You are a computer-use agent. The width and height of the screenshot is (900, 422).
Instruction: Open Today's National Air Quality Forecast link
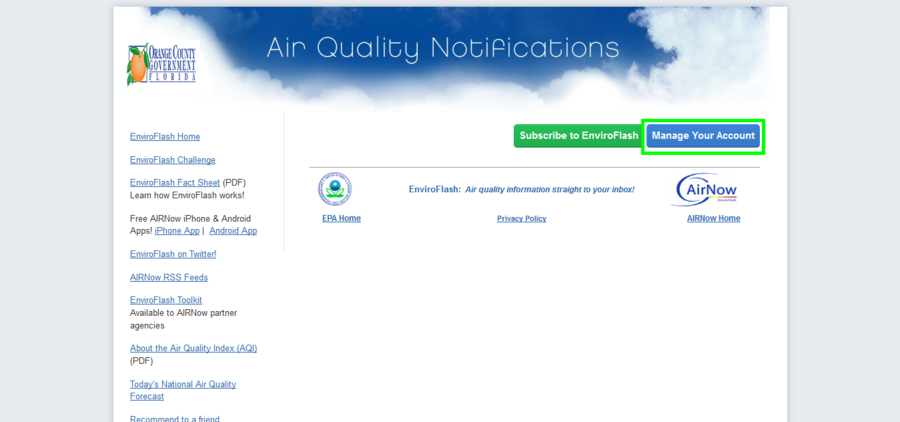pyautogui.click(x=183, y=390)
